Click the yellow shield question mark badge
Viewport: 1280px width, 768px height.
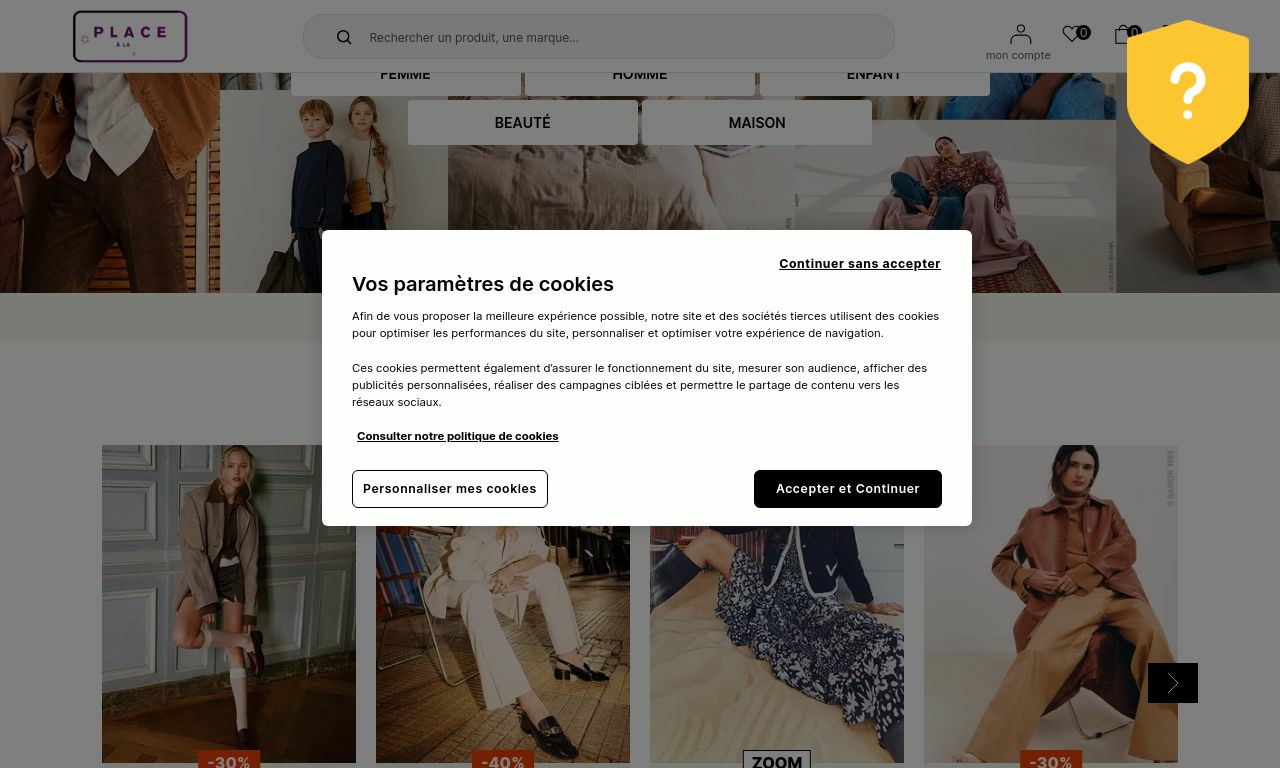tap(1188, 92)
